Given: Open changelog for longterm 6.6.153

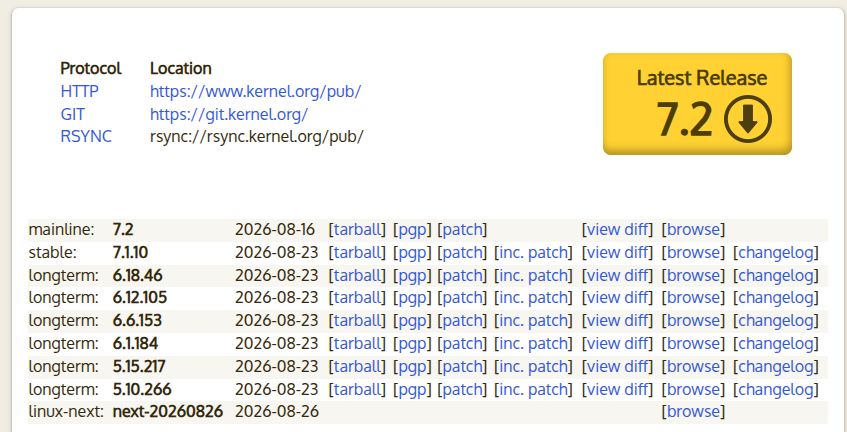Looking at the screenshot, I should point(776,320).
